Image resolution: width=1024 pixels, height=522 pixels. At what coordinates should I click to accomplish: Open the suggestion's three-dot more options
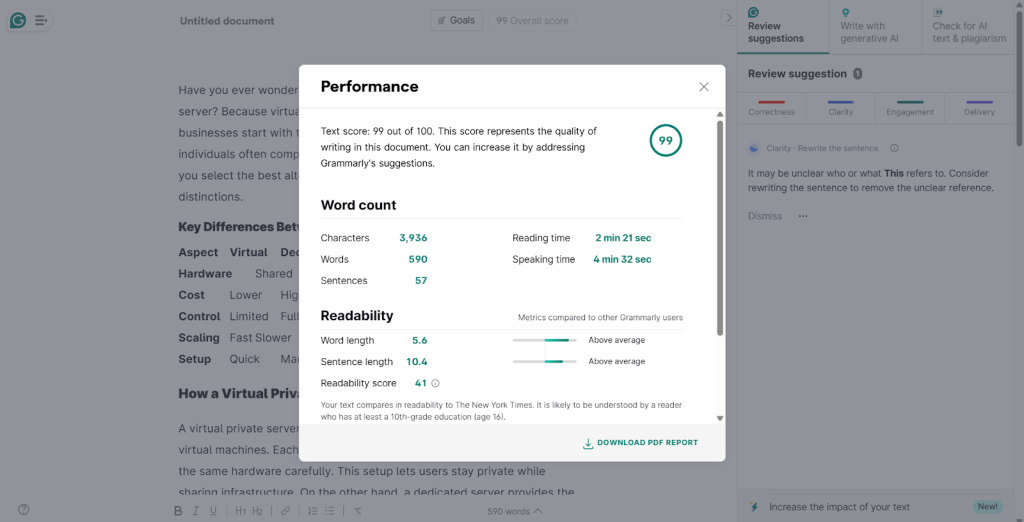point(803,216)
